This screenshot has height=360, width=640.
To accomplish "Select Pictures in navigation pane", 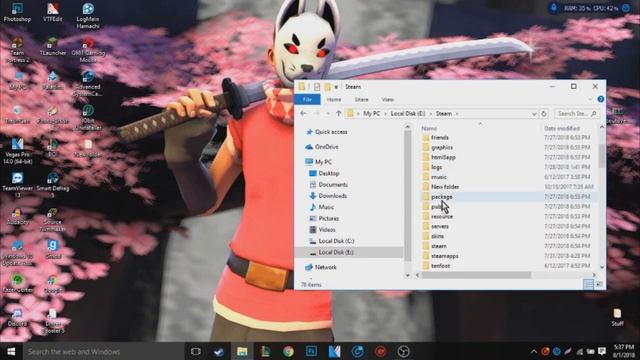I will click(324, 218).
